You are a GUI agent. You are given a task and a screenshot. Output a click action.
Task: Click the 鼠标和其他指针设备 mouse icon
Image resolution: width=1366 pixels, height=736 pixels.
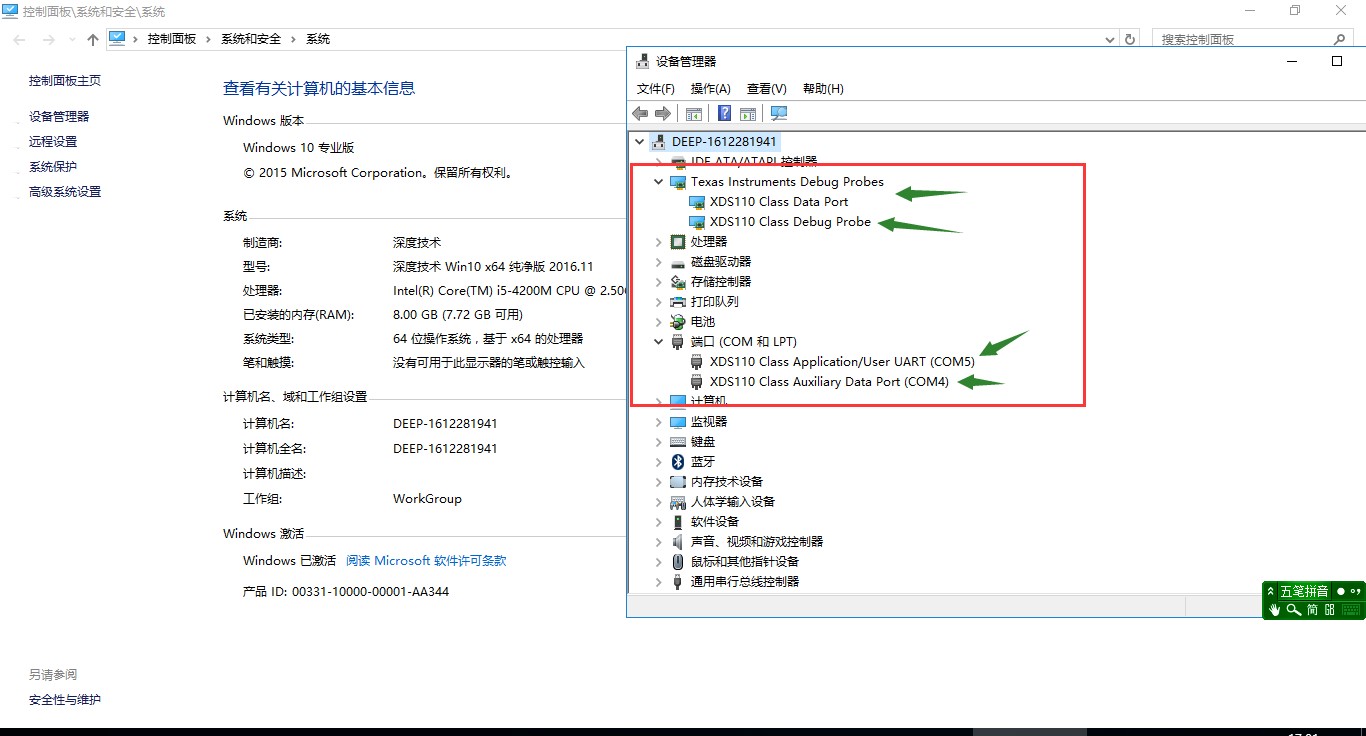tap(678, 562)
